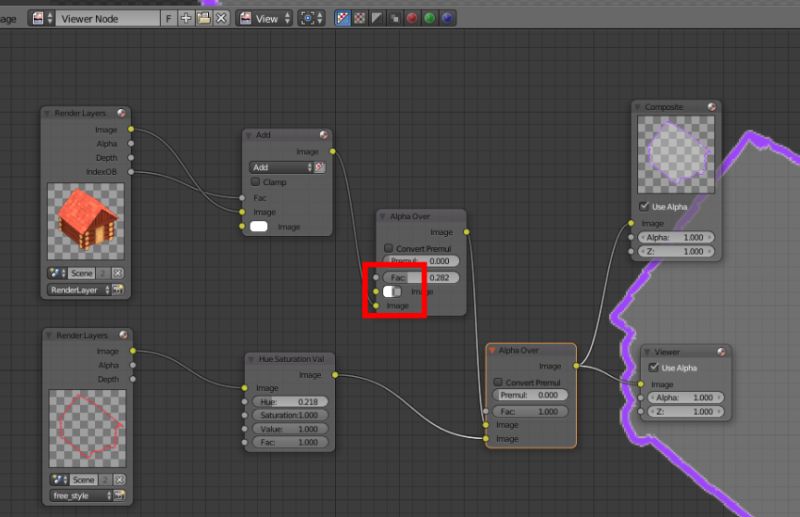Click the Viewer Node name field

pos(108,19)
